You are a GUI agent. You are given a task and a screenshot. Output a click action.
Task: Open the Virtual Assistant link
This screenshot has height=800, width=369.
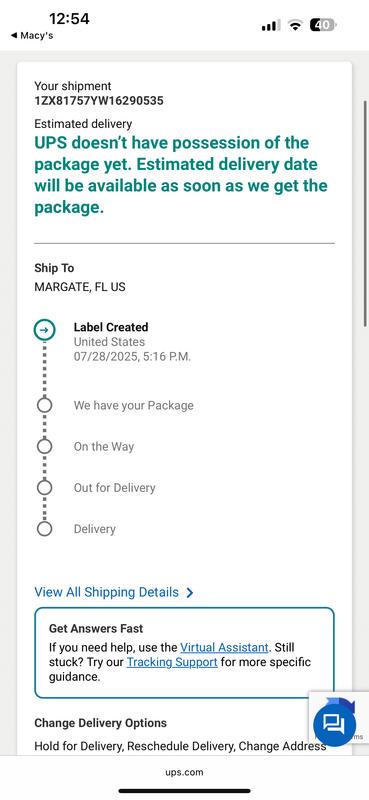point(224,647)
